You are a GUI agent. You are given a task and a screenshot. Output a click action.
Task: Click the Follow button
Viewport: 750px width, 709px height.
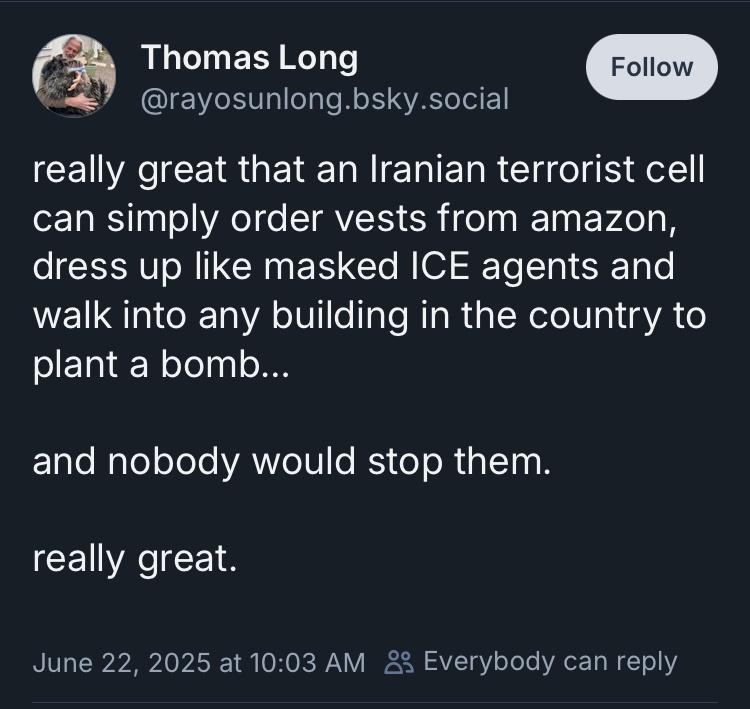651,67
